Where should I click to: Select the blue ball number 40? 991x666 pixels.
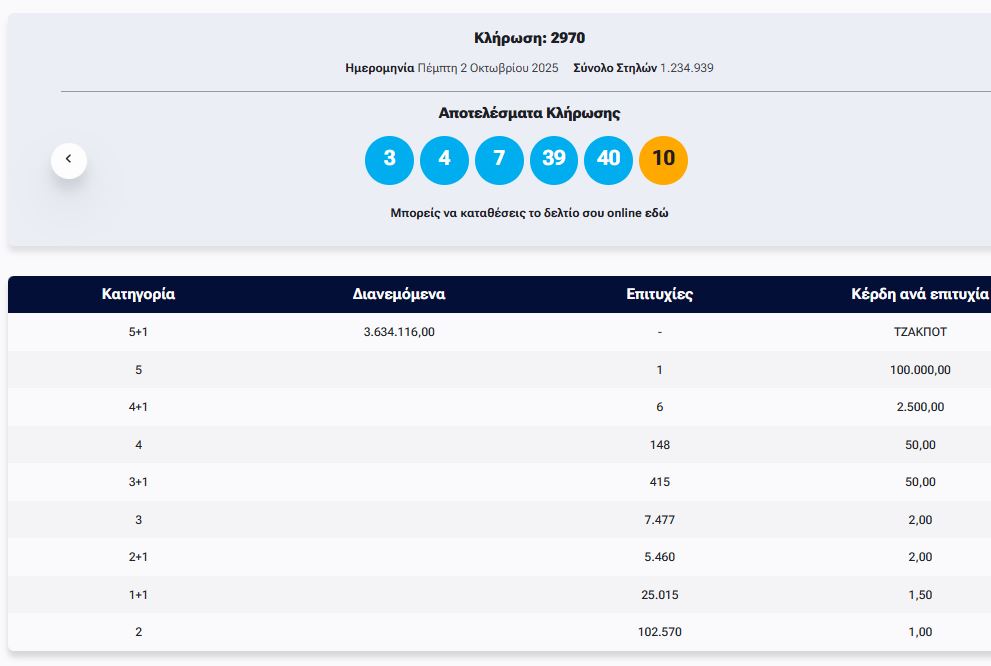click(x=608, y=160)
